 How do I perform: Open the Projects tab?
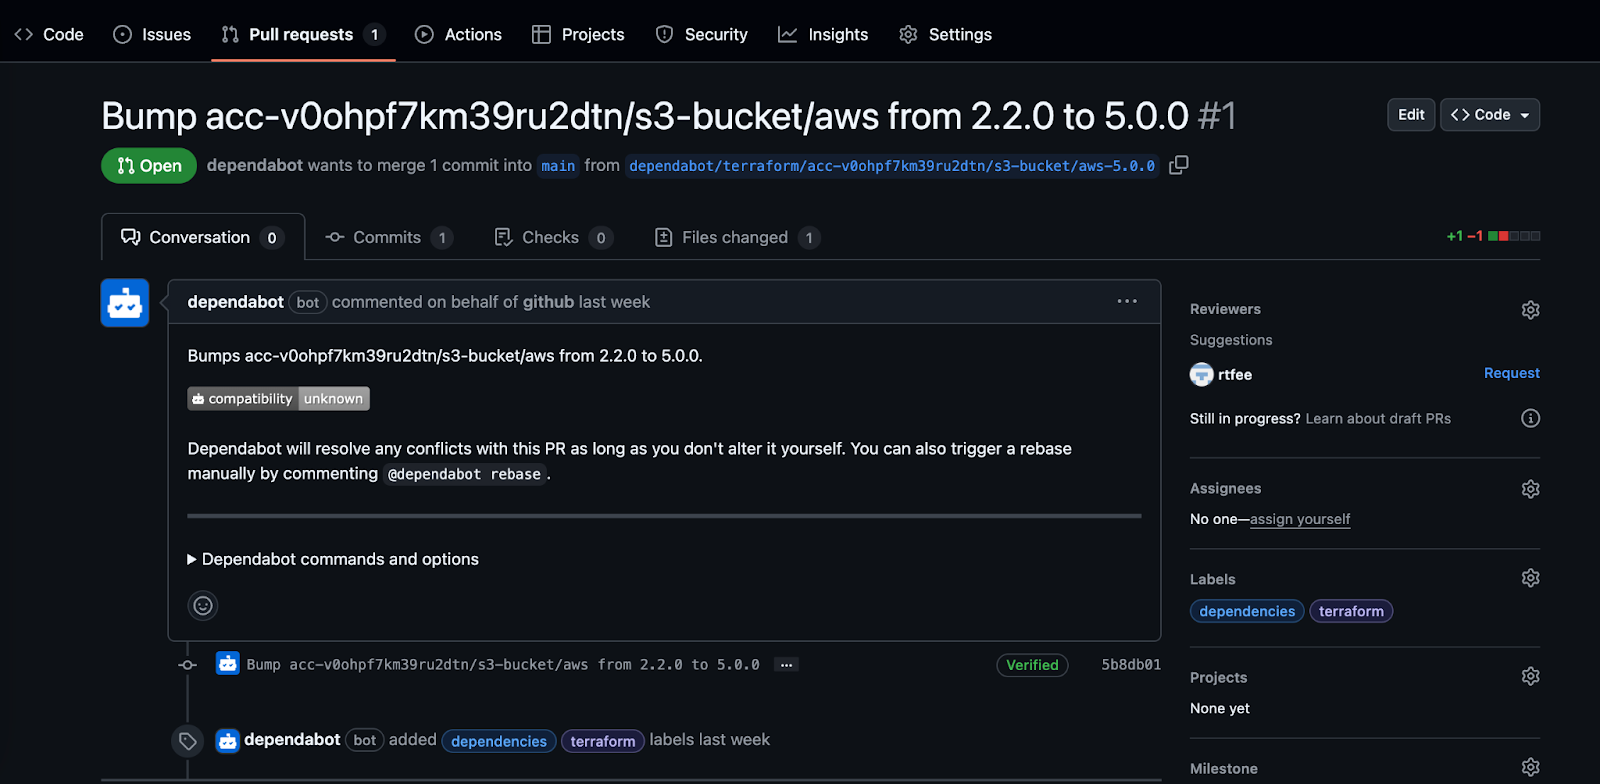[x=578, y=34]
